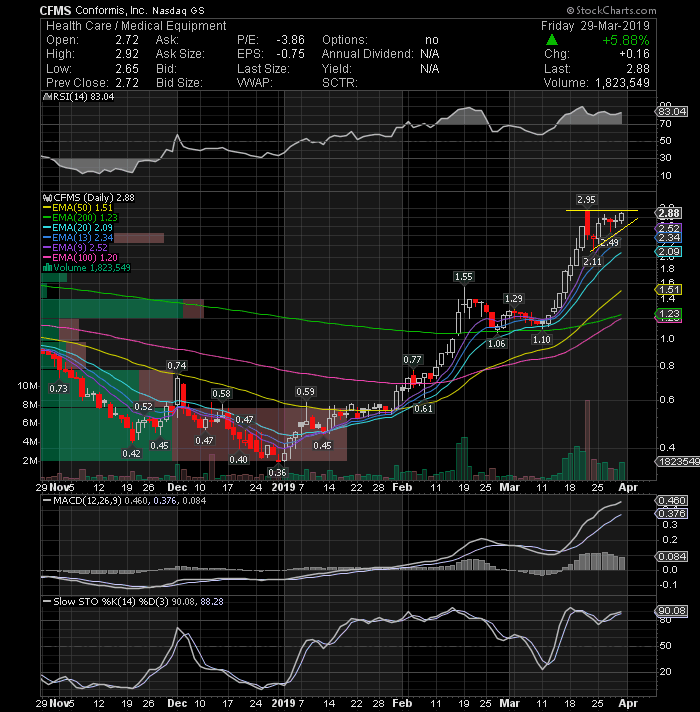Click the green up-triangle change indicator
This screenshot has width=700, height=712.
[552, 40]
